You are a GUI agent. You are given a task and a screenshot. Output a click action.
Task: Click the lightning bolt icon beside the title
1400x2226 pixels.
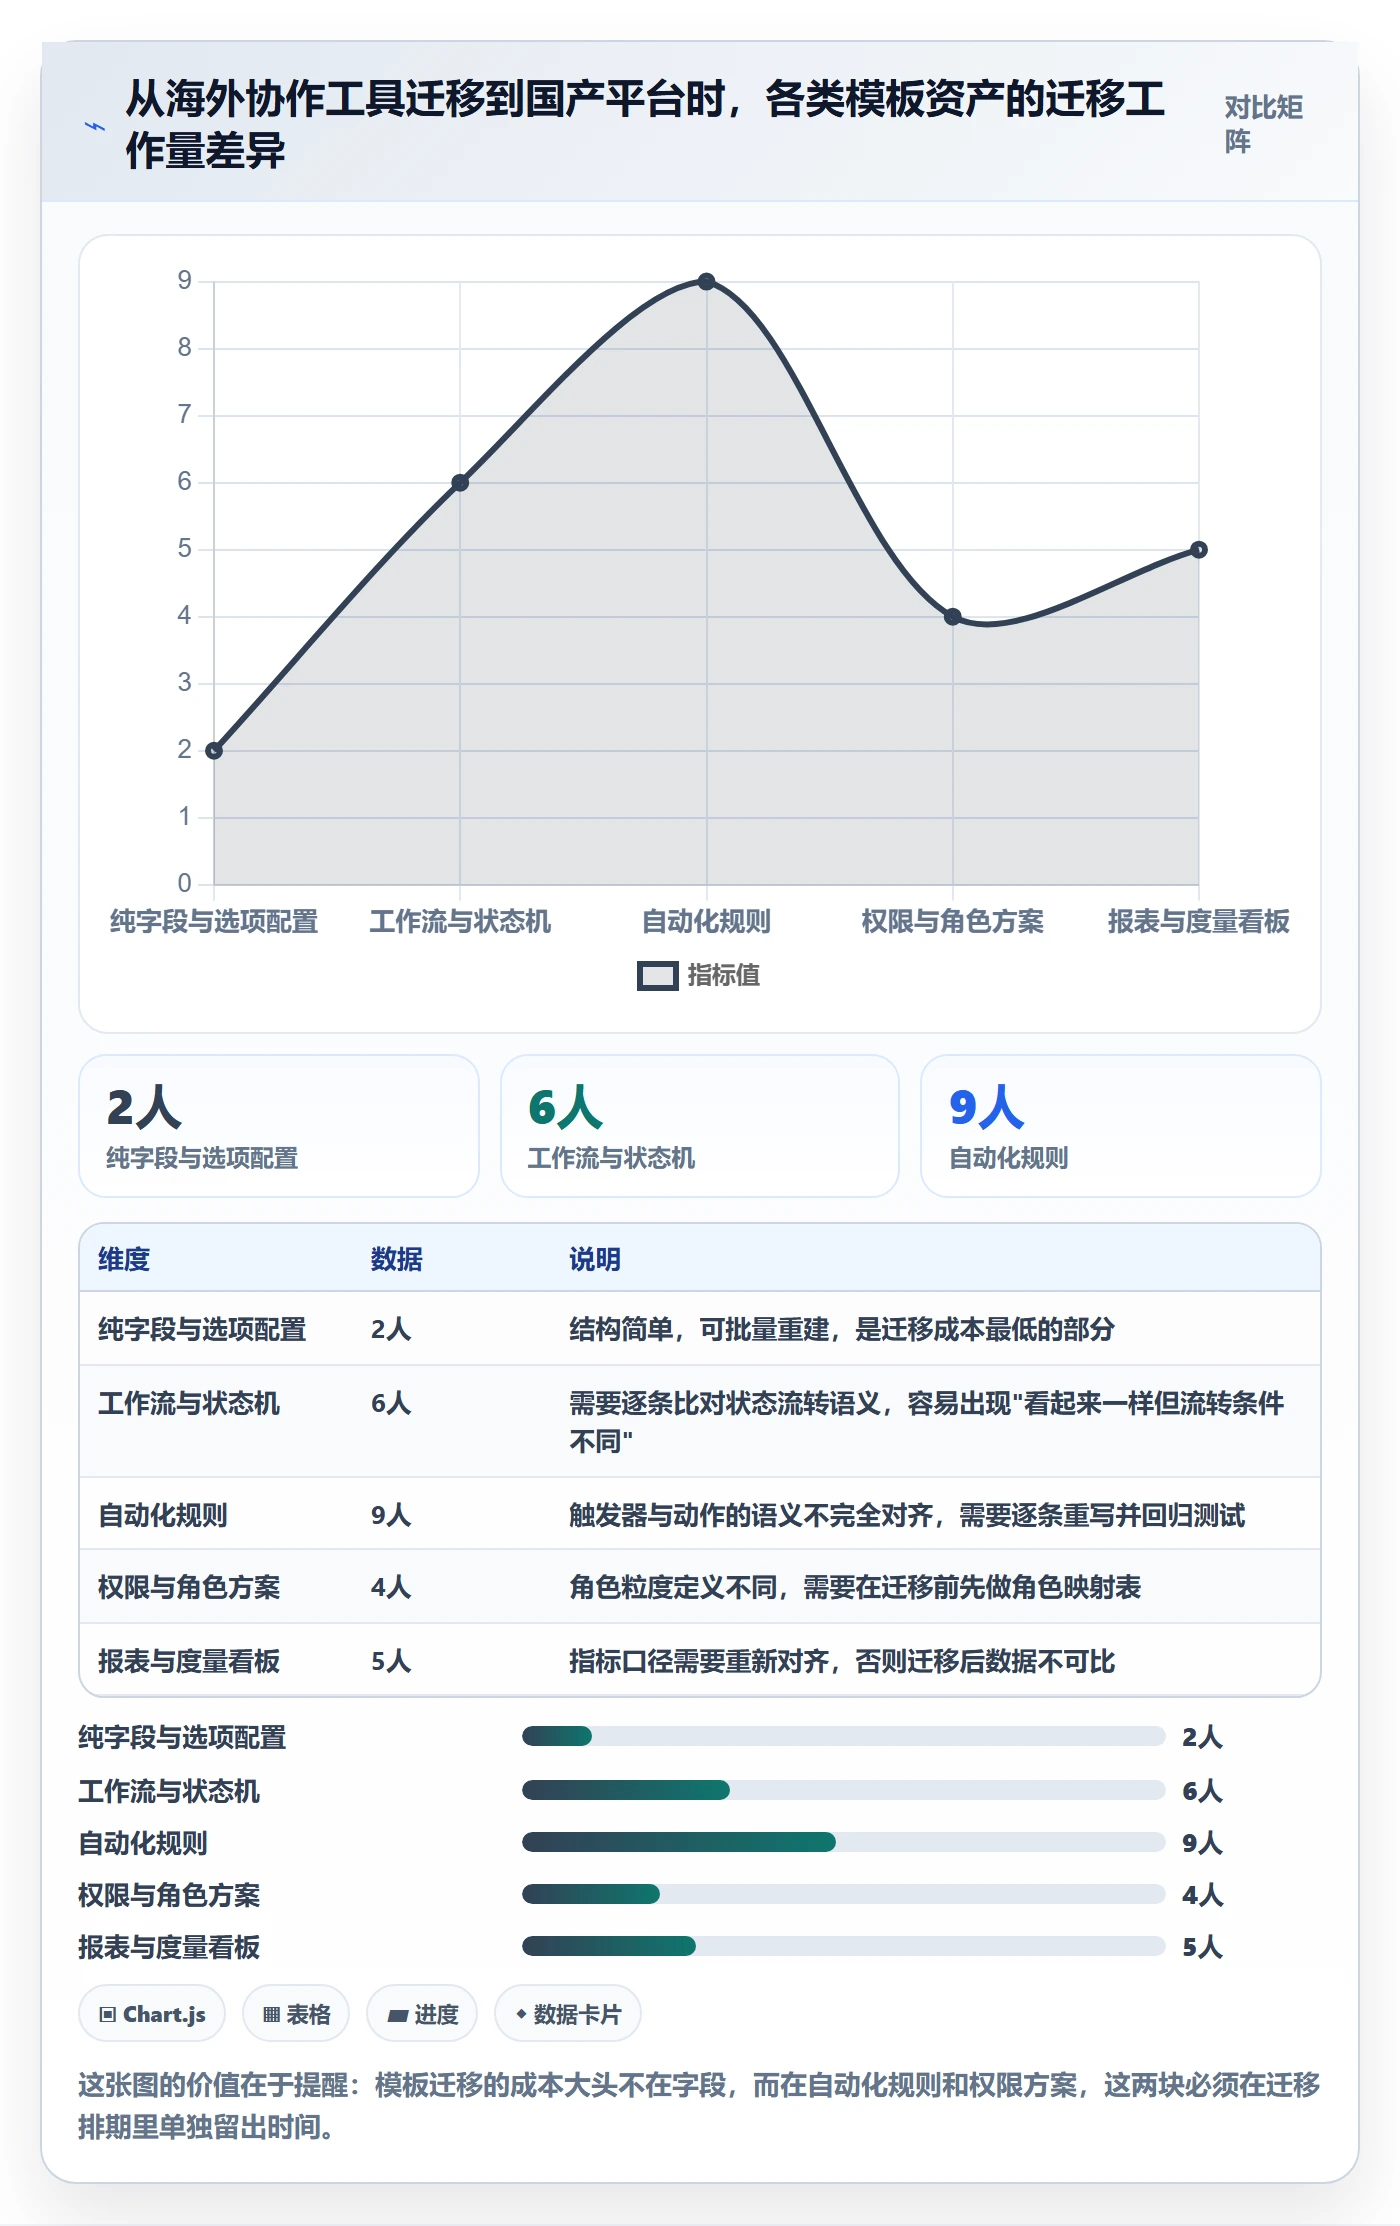pyautogui.click(x=95, y=126)
